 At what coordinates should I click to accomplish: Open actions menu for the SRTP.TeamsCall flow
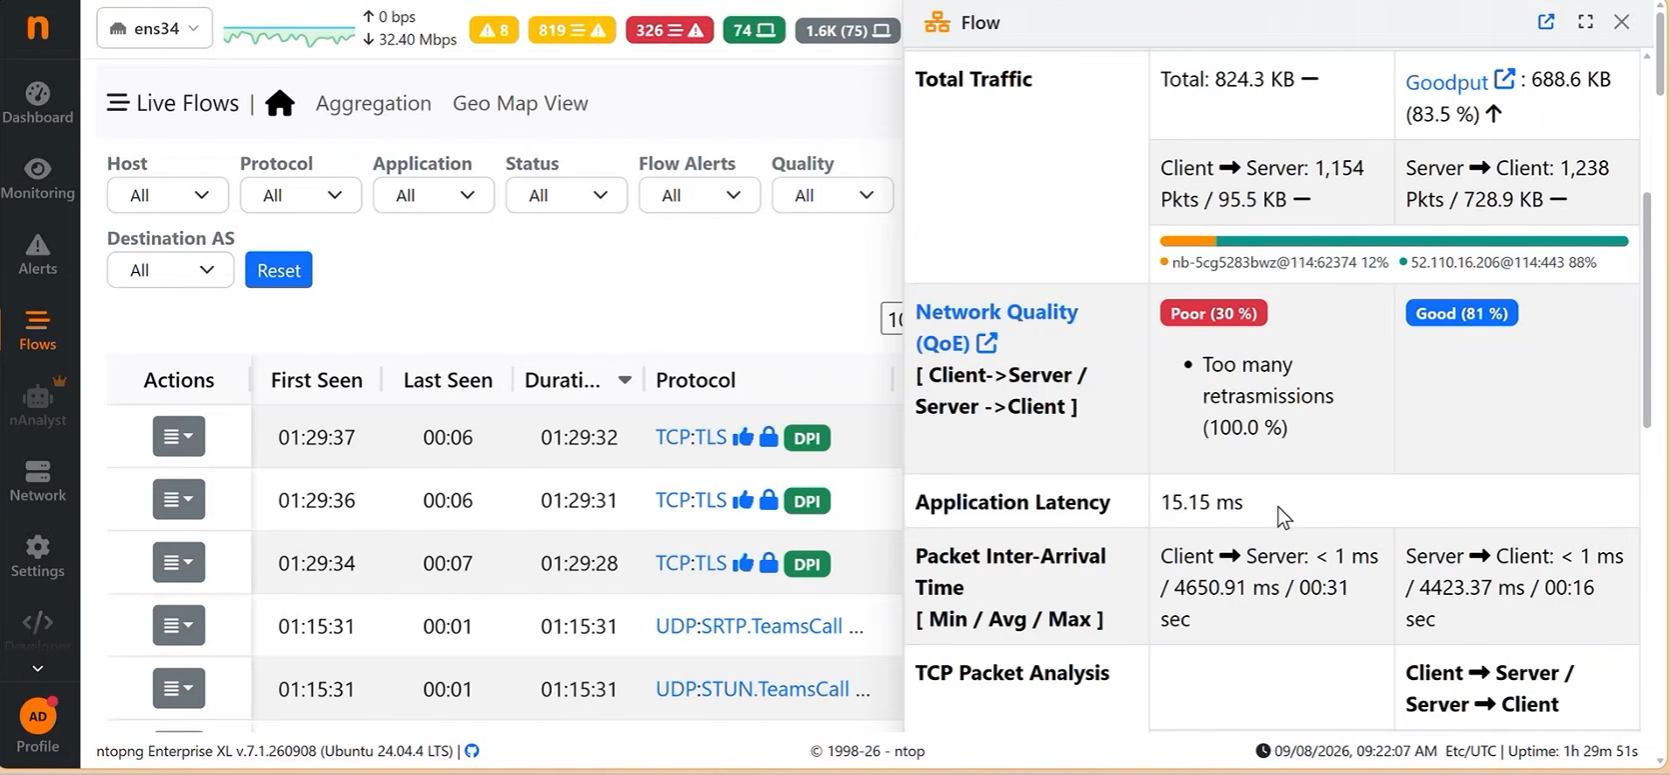tap(179, 626)
